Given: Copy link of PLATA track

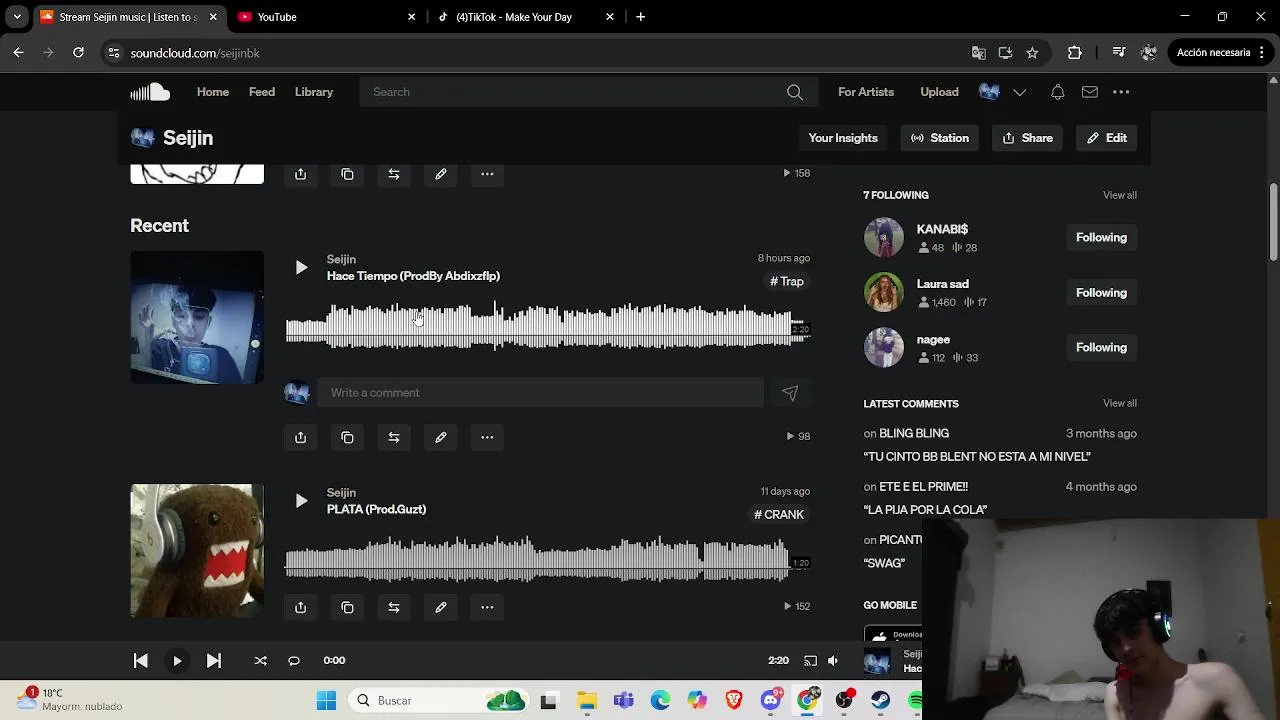Looking at the screenshot, I should coord(347,607).
